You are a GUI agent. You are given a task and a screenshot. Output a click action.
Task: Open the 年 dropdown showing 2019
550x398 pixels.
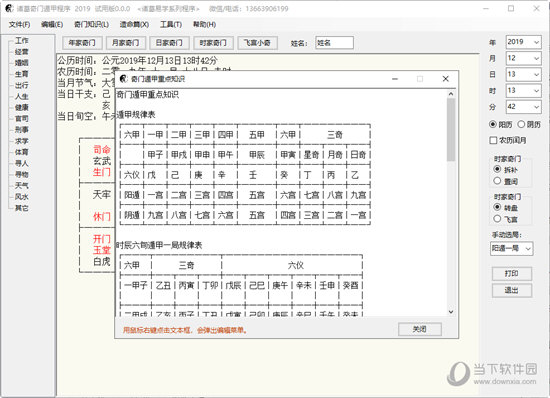point(523,42)
